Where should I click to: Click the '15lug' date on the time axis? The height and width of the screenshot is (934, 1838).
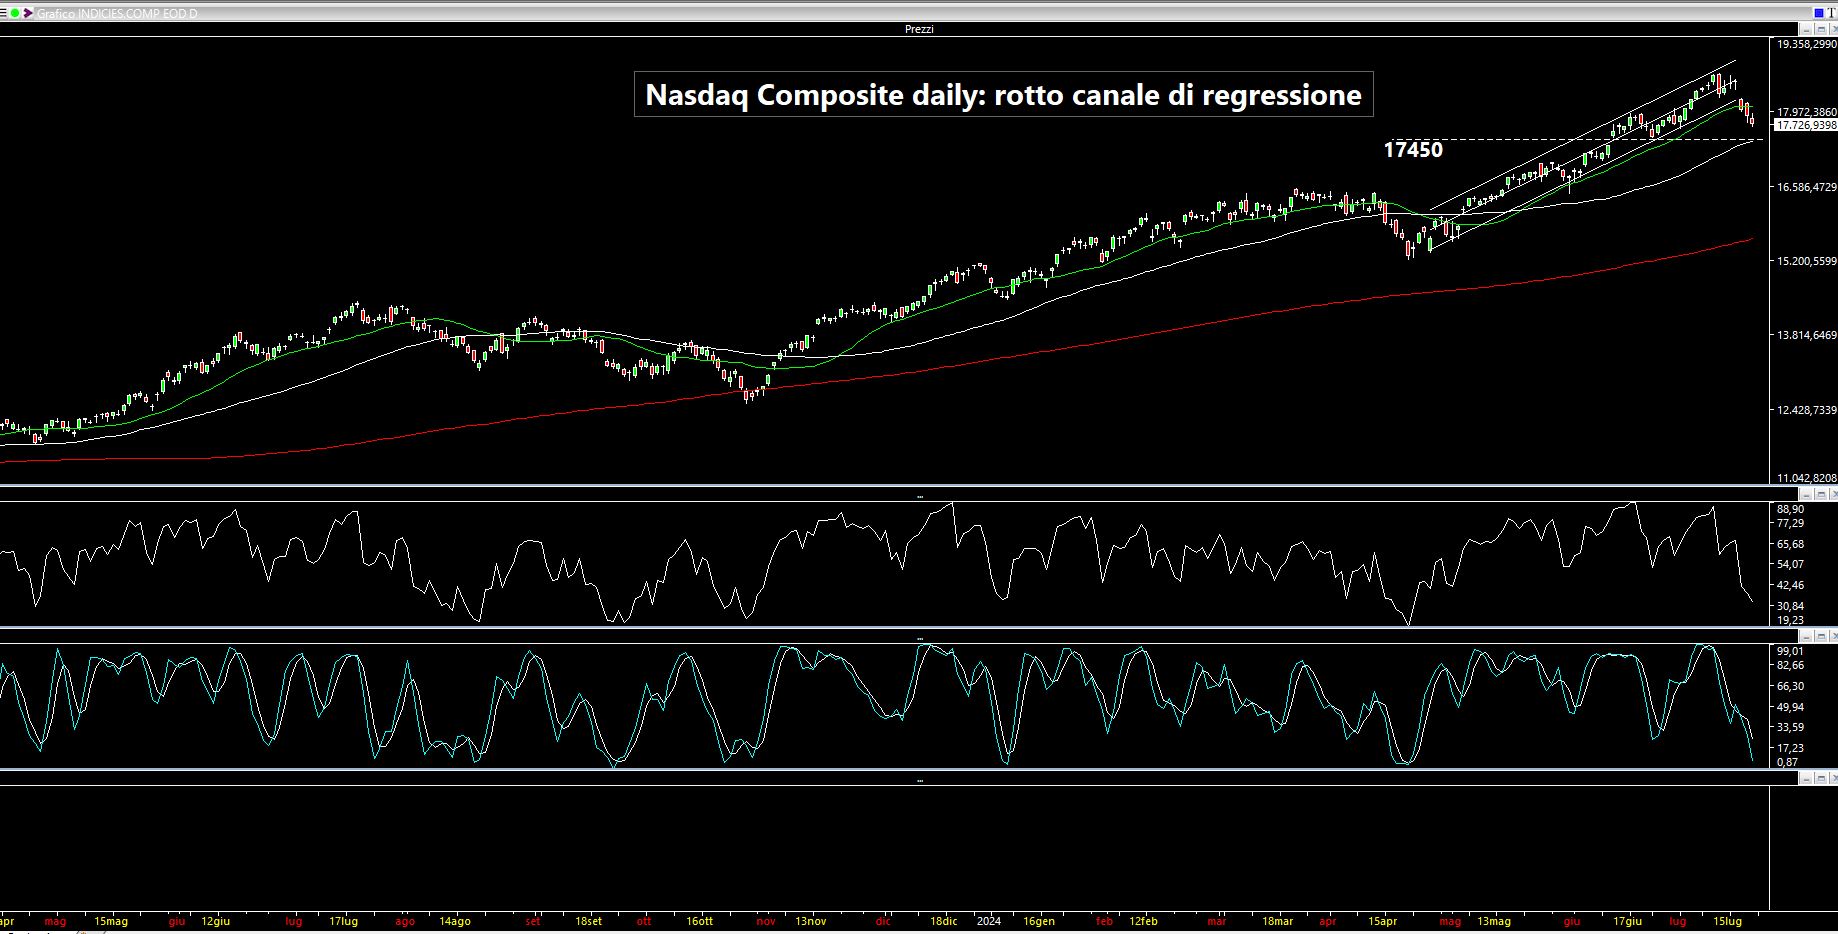[x=1728, y=921]
